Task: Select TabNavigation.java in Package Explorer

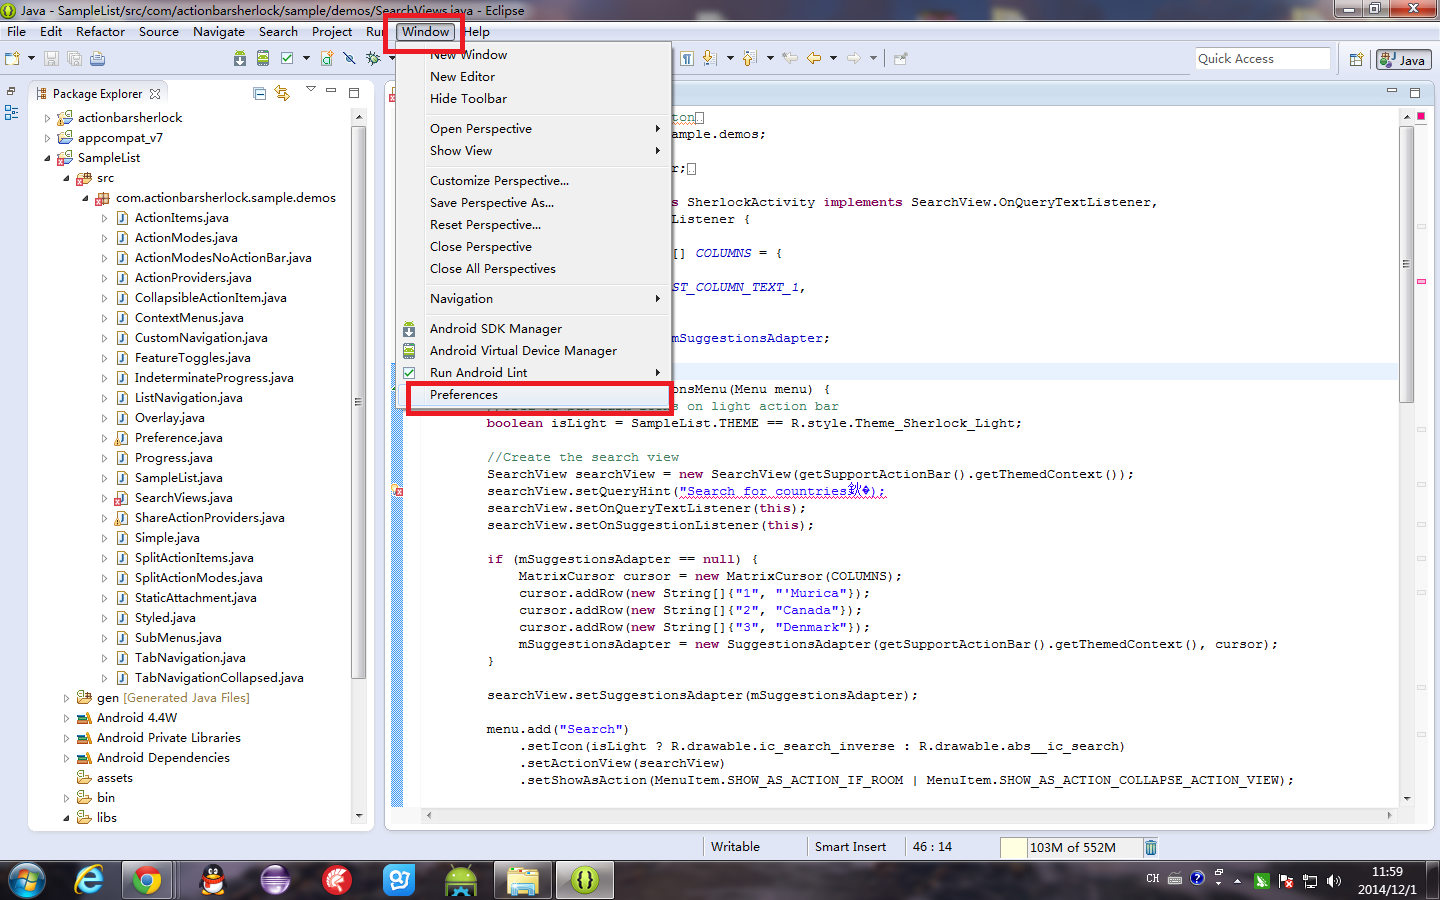Action: [190, 658]
